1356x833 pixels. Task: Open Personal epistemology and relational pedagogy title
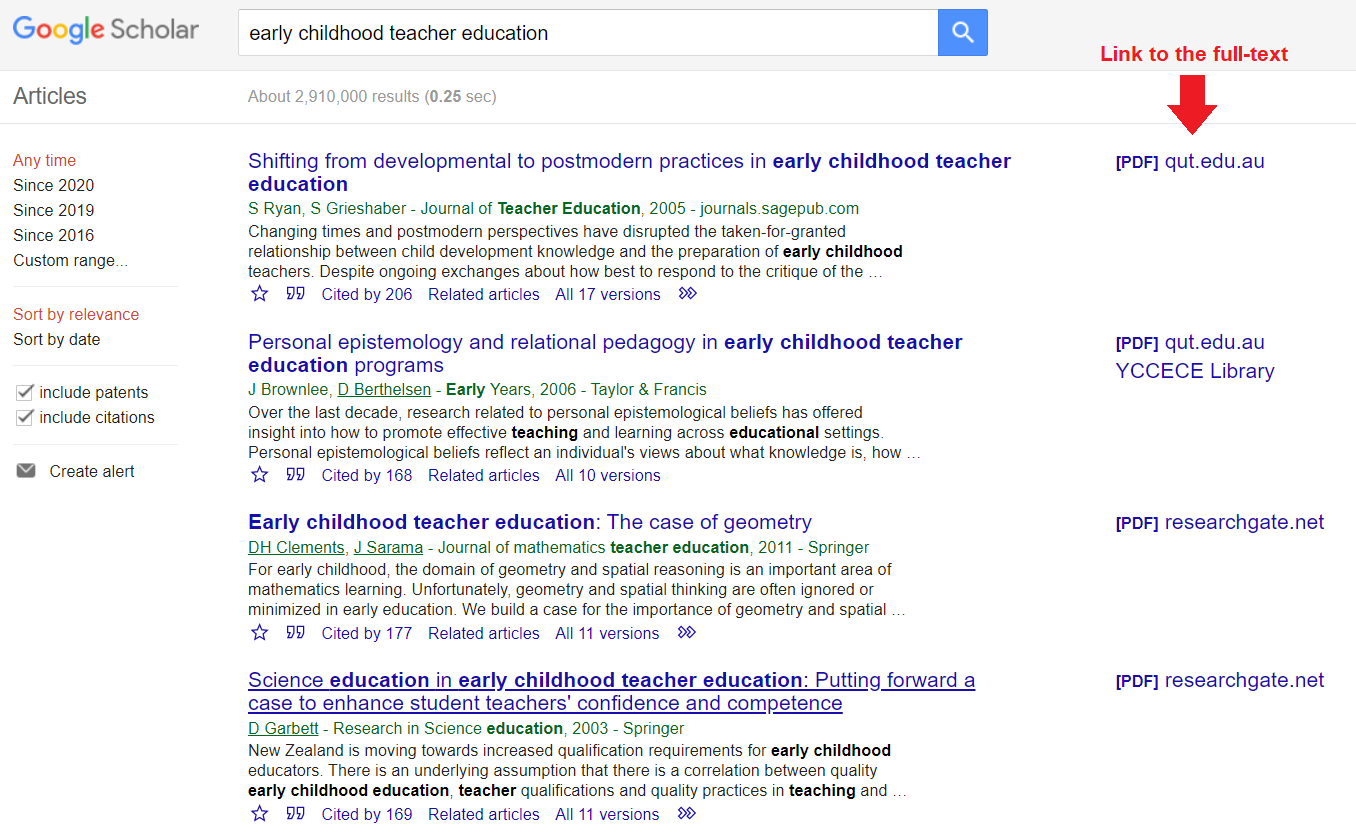tap(605, 353)
